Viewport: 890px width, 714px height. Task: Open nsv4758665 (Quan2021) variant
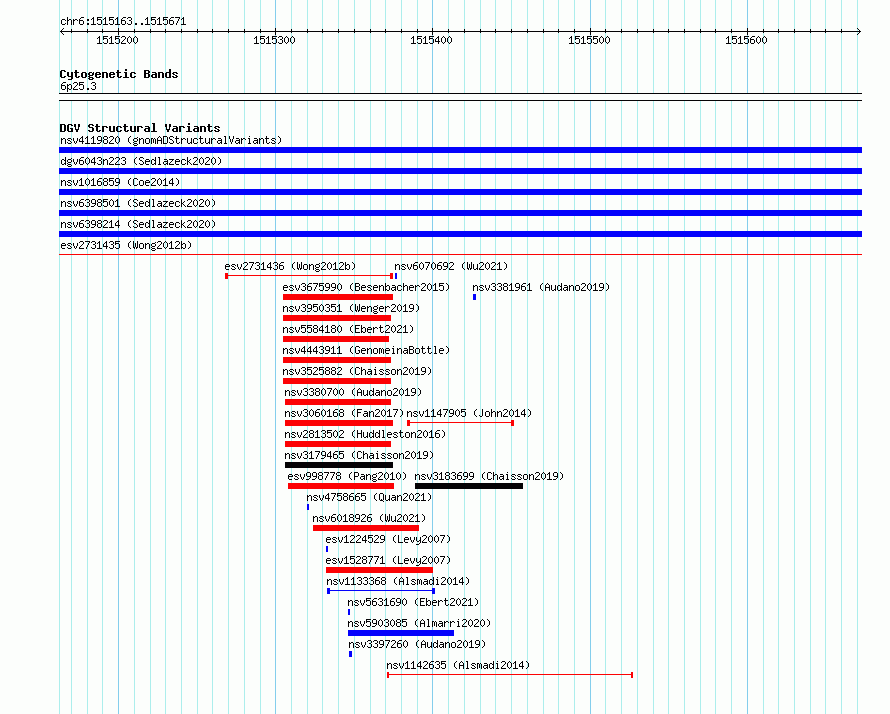click(369, 497)
